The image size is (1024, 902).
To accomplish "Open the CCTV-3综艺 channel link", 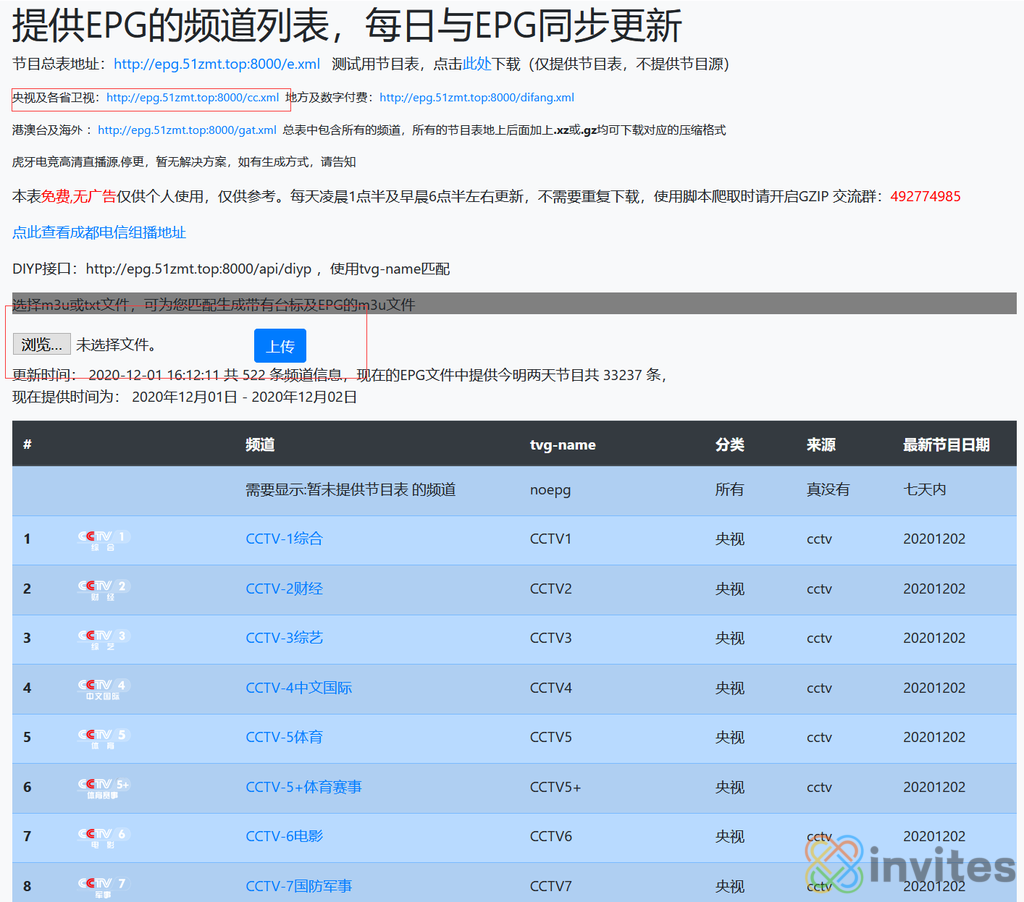I will point(284,638).
